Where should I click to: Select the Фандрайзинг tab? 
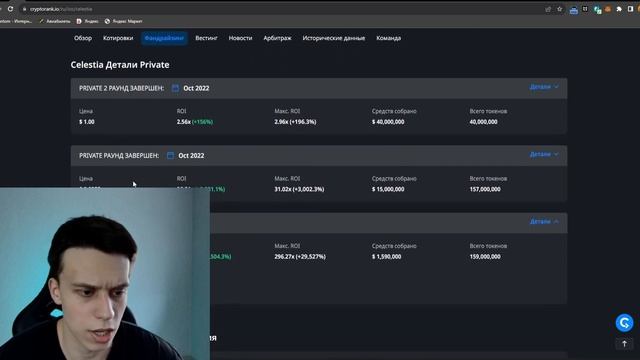(164, 38)
